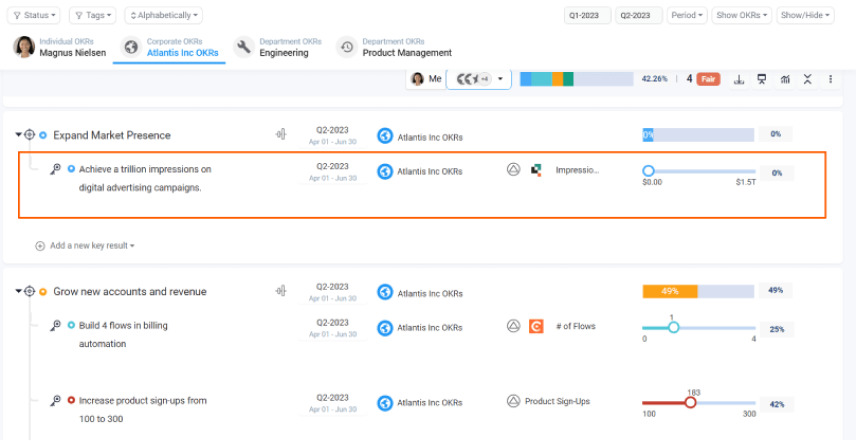Click target icon beside Expand Market Presence
The height and width of the screenshot is (441, 856).
29,135
